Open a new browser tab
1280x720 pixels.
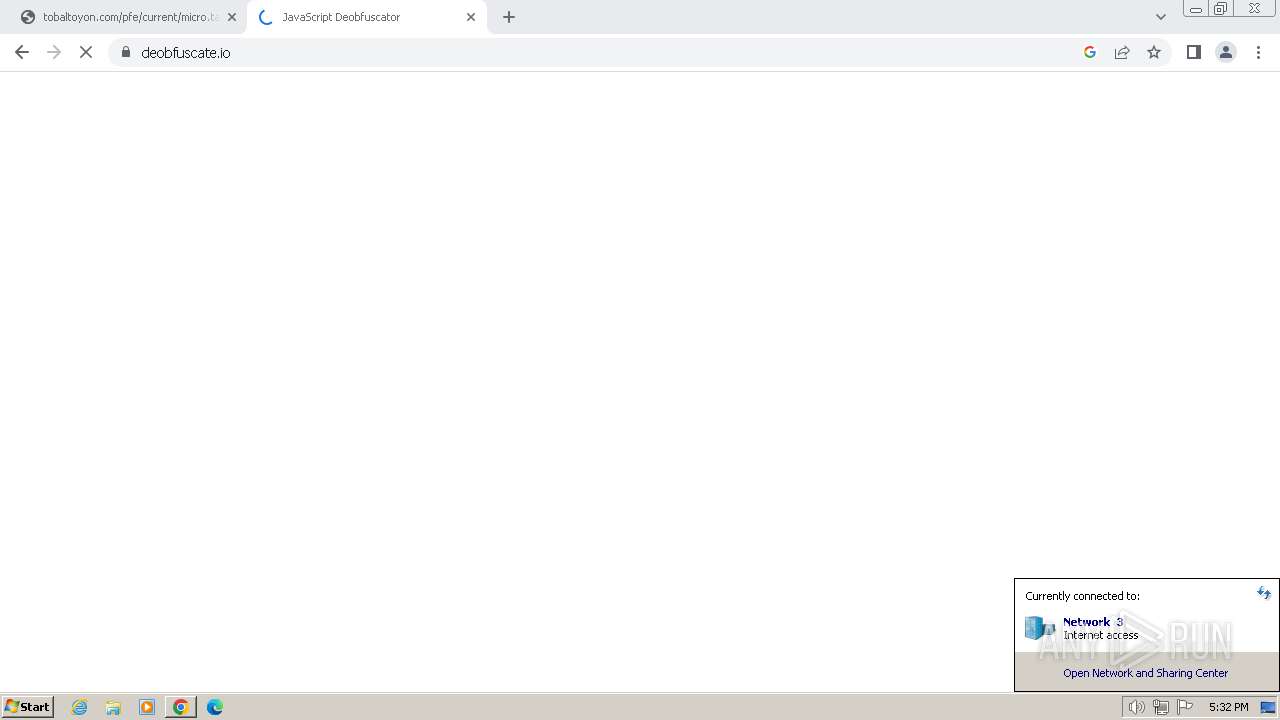pyautogui.click(x=509, y=17)
